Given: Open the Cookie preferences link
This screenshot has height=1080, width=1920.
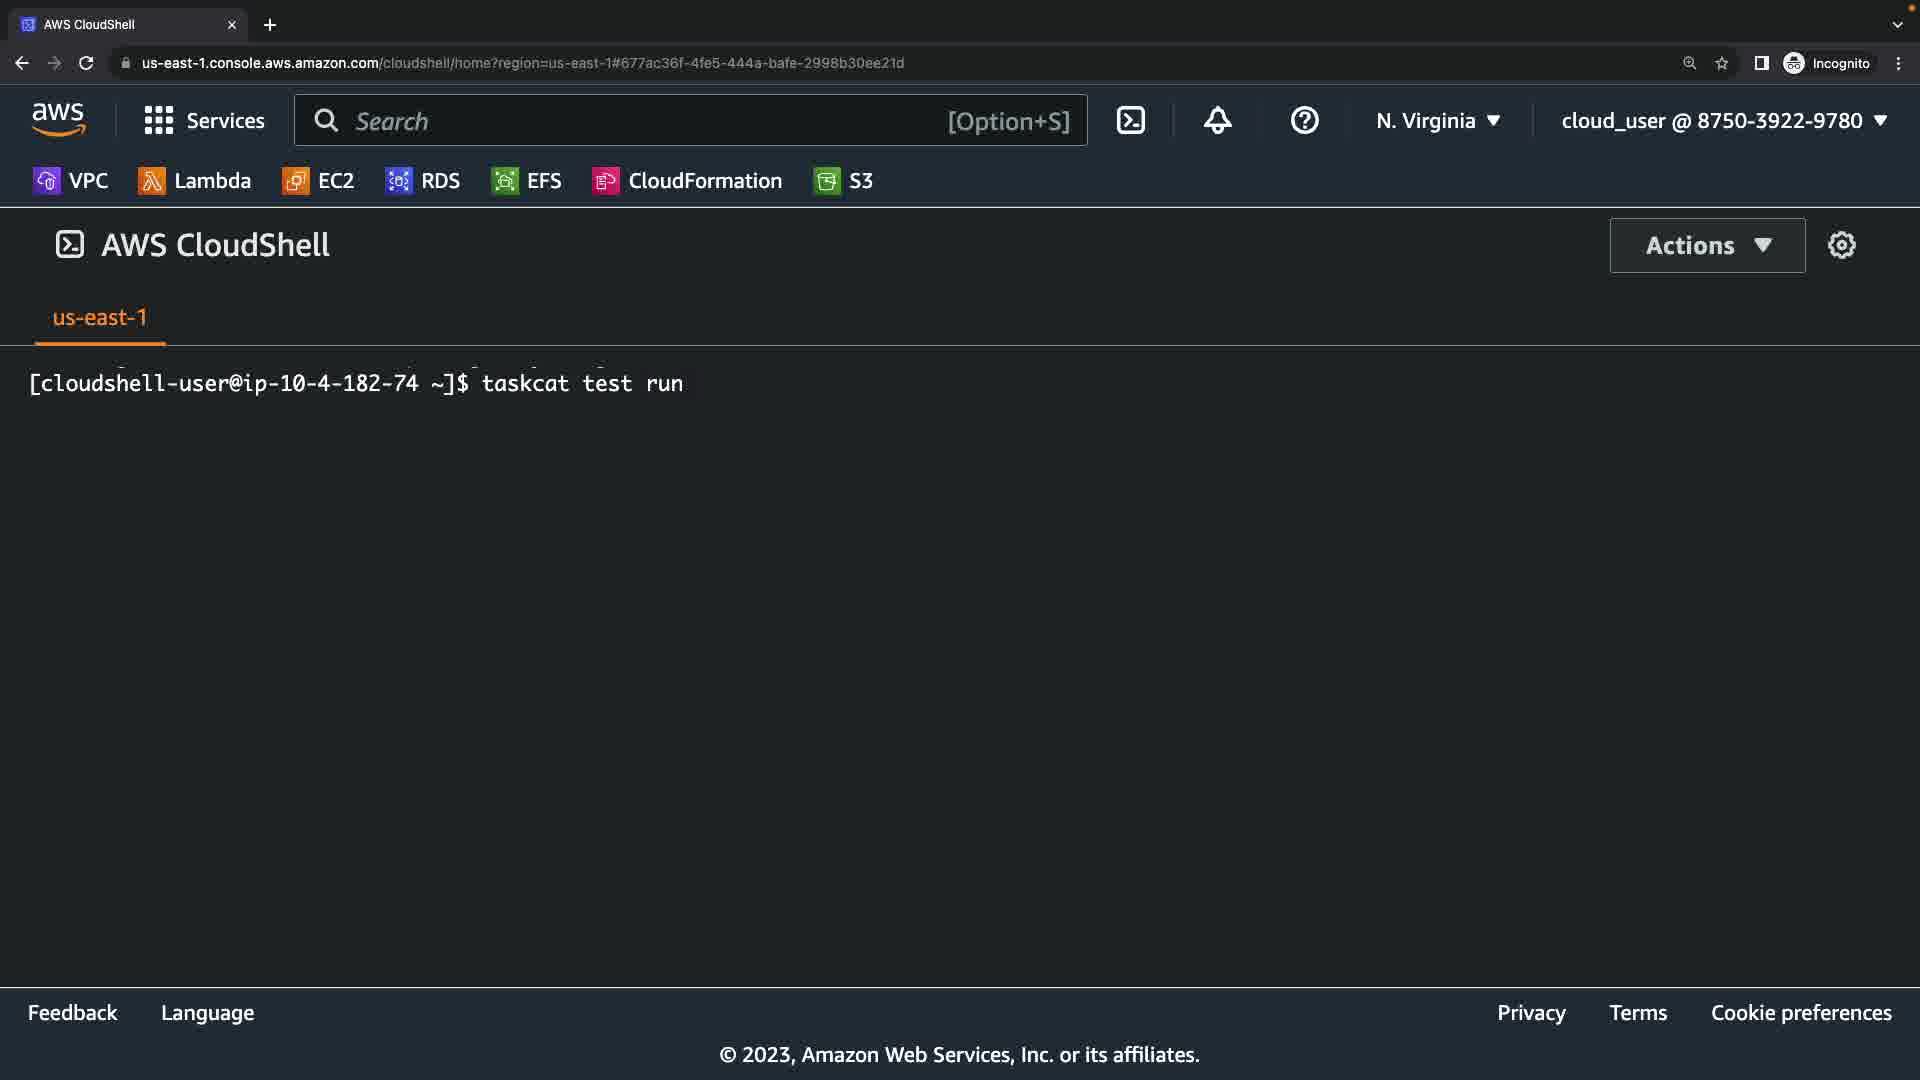Looking at the screenshot, I should coord(1800,1013).
